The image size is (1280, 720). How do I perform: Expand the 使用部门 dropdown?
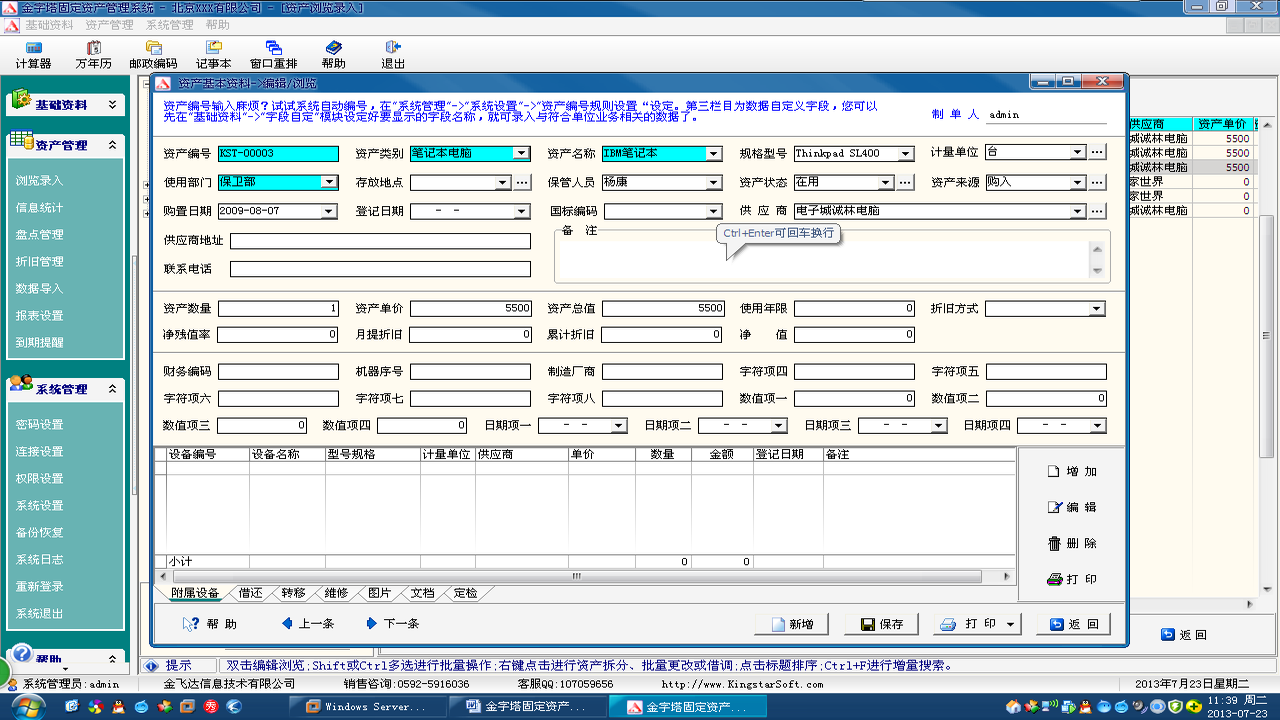pyautogui.click(x=329, y=182)
